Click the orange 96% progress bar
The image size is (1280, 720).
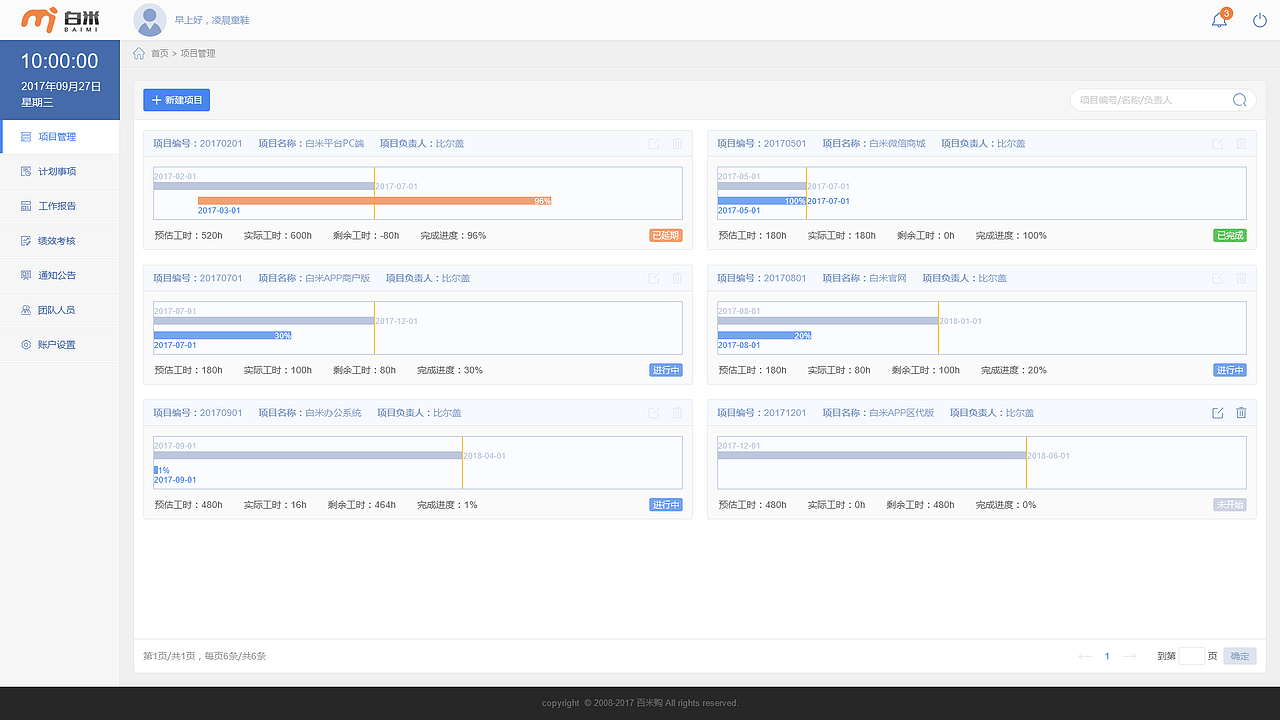tap(374, 201)
